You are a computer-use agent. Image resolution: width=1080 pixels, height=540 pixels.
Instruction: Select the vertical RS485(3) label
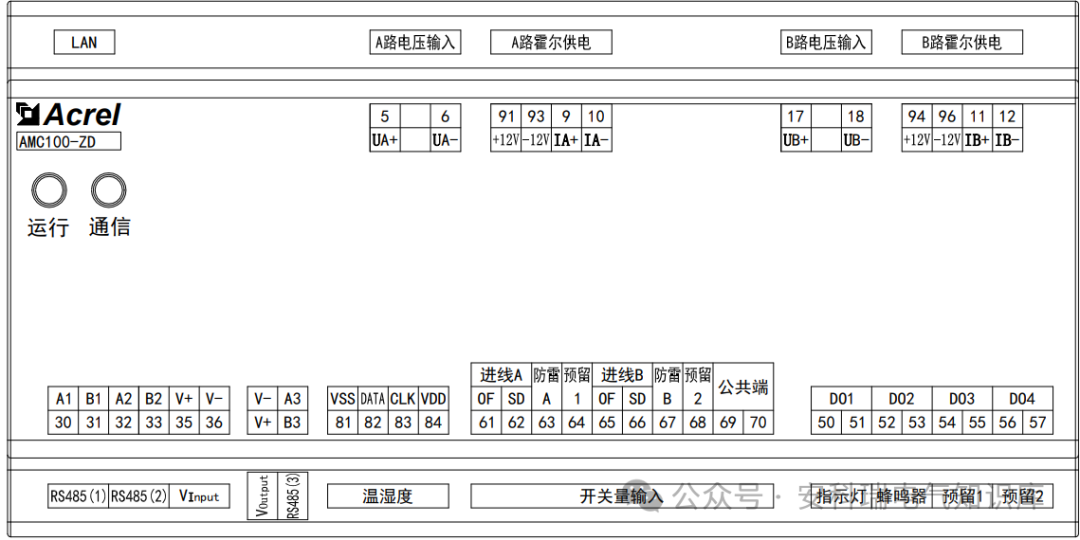point(292,496)
